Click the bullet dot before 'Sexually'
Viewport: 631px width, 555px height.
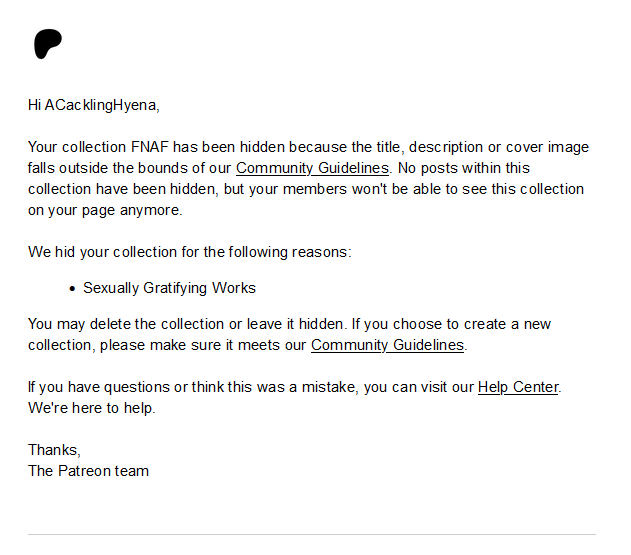(x=72, y=289)
